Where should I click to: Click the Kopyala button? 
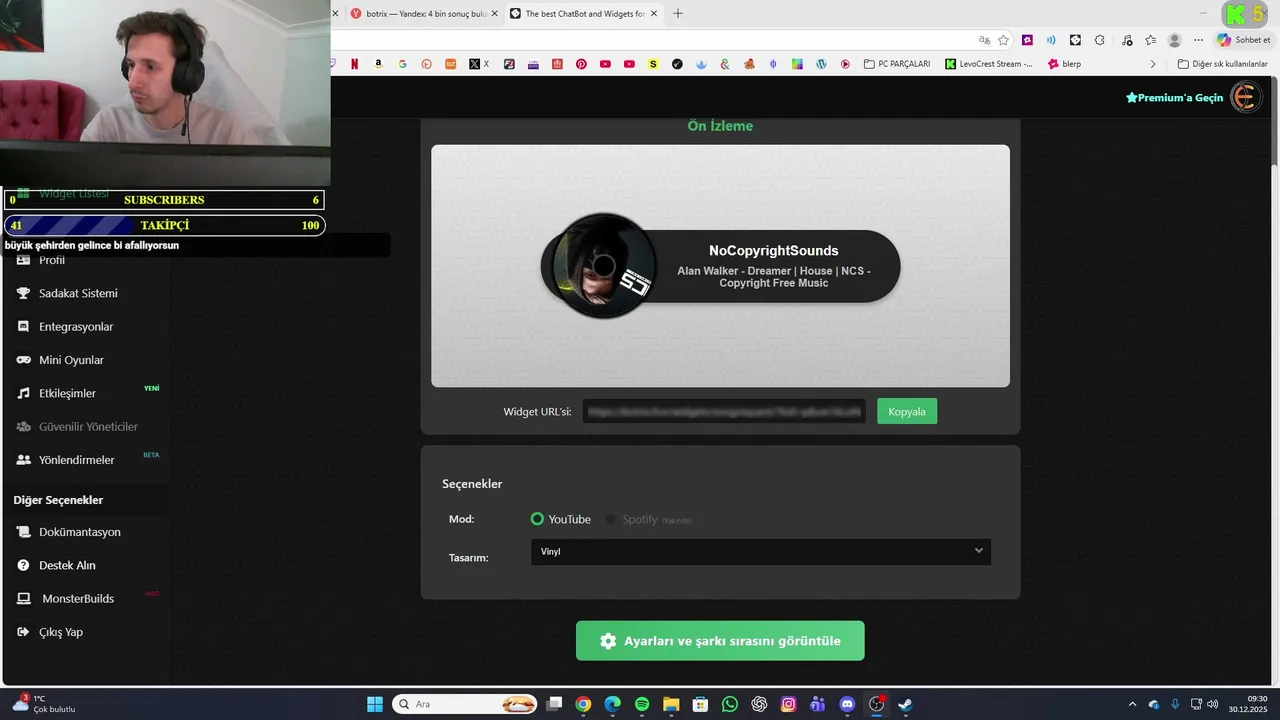tap(907, 411)
